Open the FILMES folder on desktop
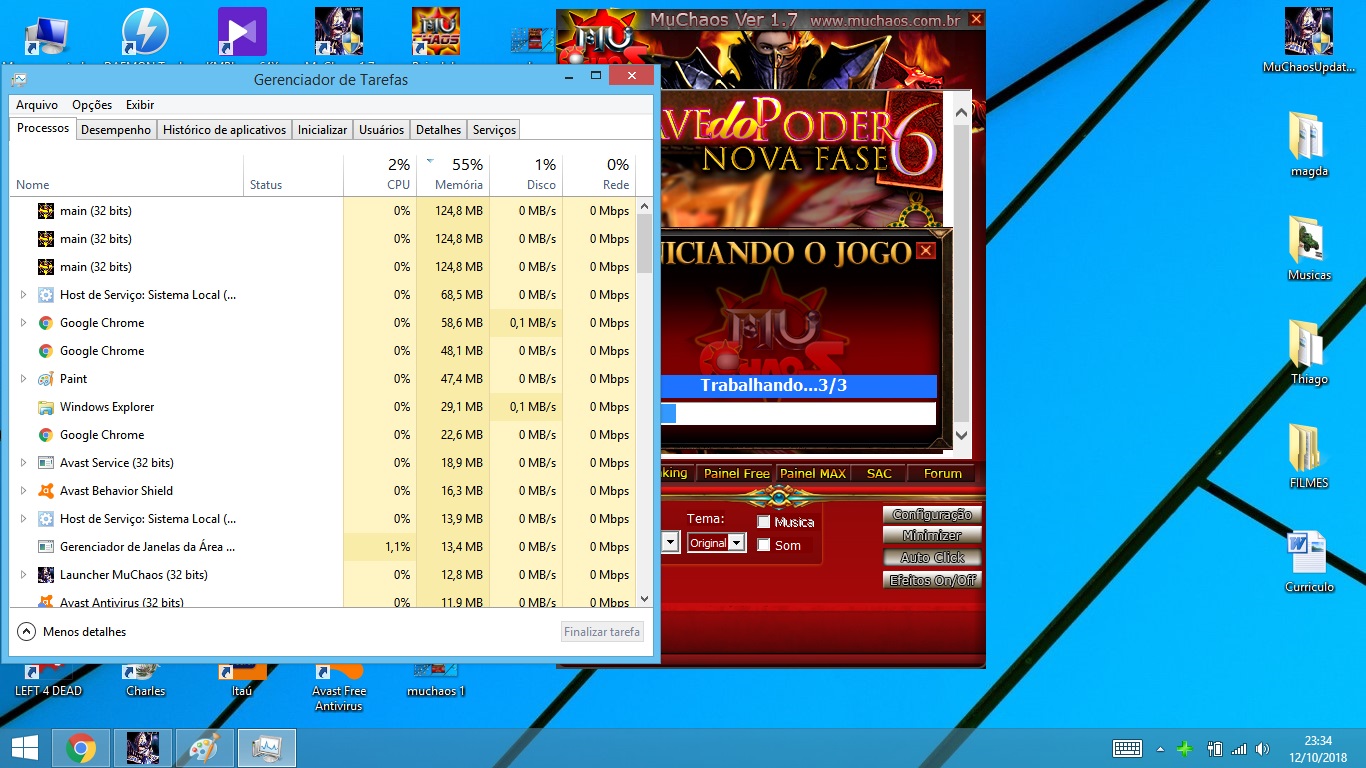The height and width of the screenshot is (768, 1366). pyautogui.click(x=1309, y=455)
